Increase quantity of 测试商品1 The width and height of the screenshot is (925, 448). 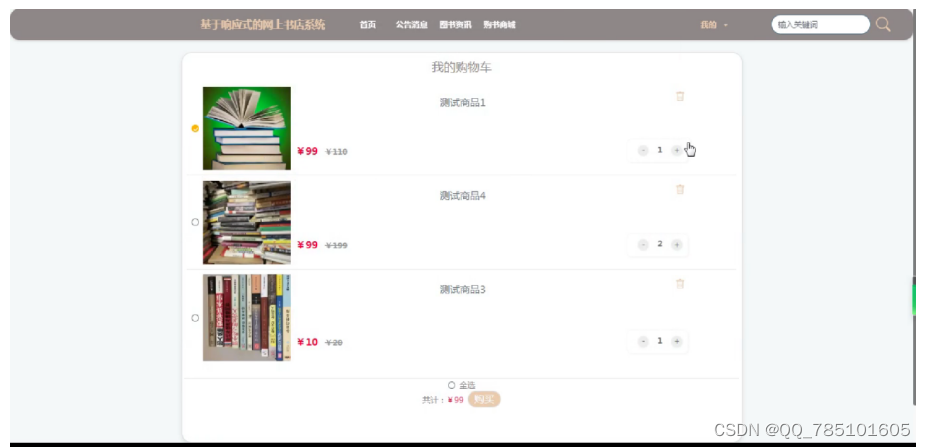click(677, 151)
